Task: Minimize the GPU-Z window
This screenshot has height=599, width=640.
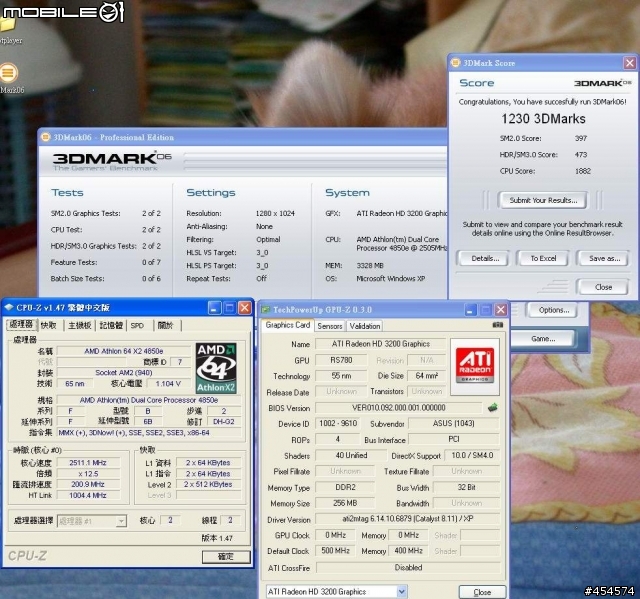Action: (471, 310)
